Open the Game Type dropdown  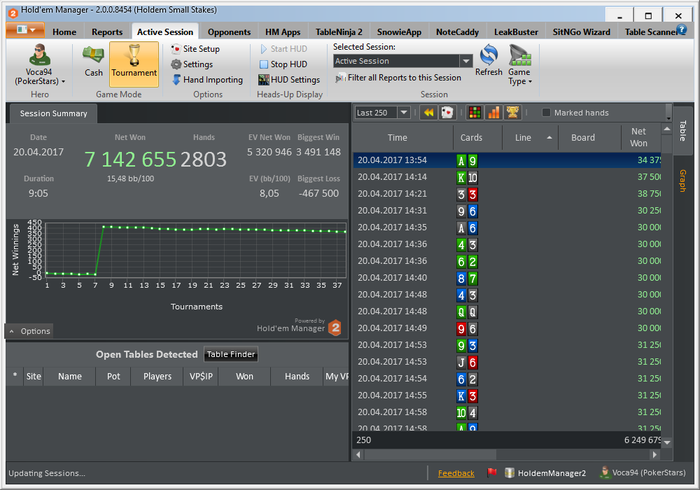[520, 65]
